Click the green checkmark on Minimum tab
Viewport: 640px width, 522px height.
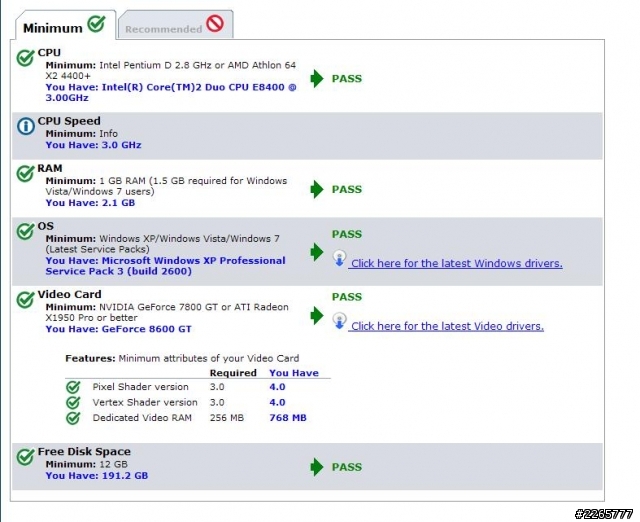[x=97, y=24]
